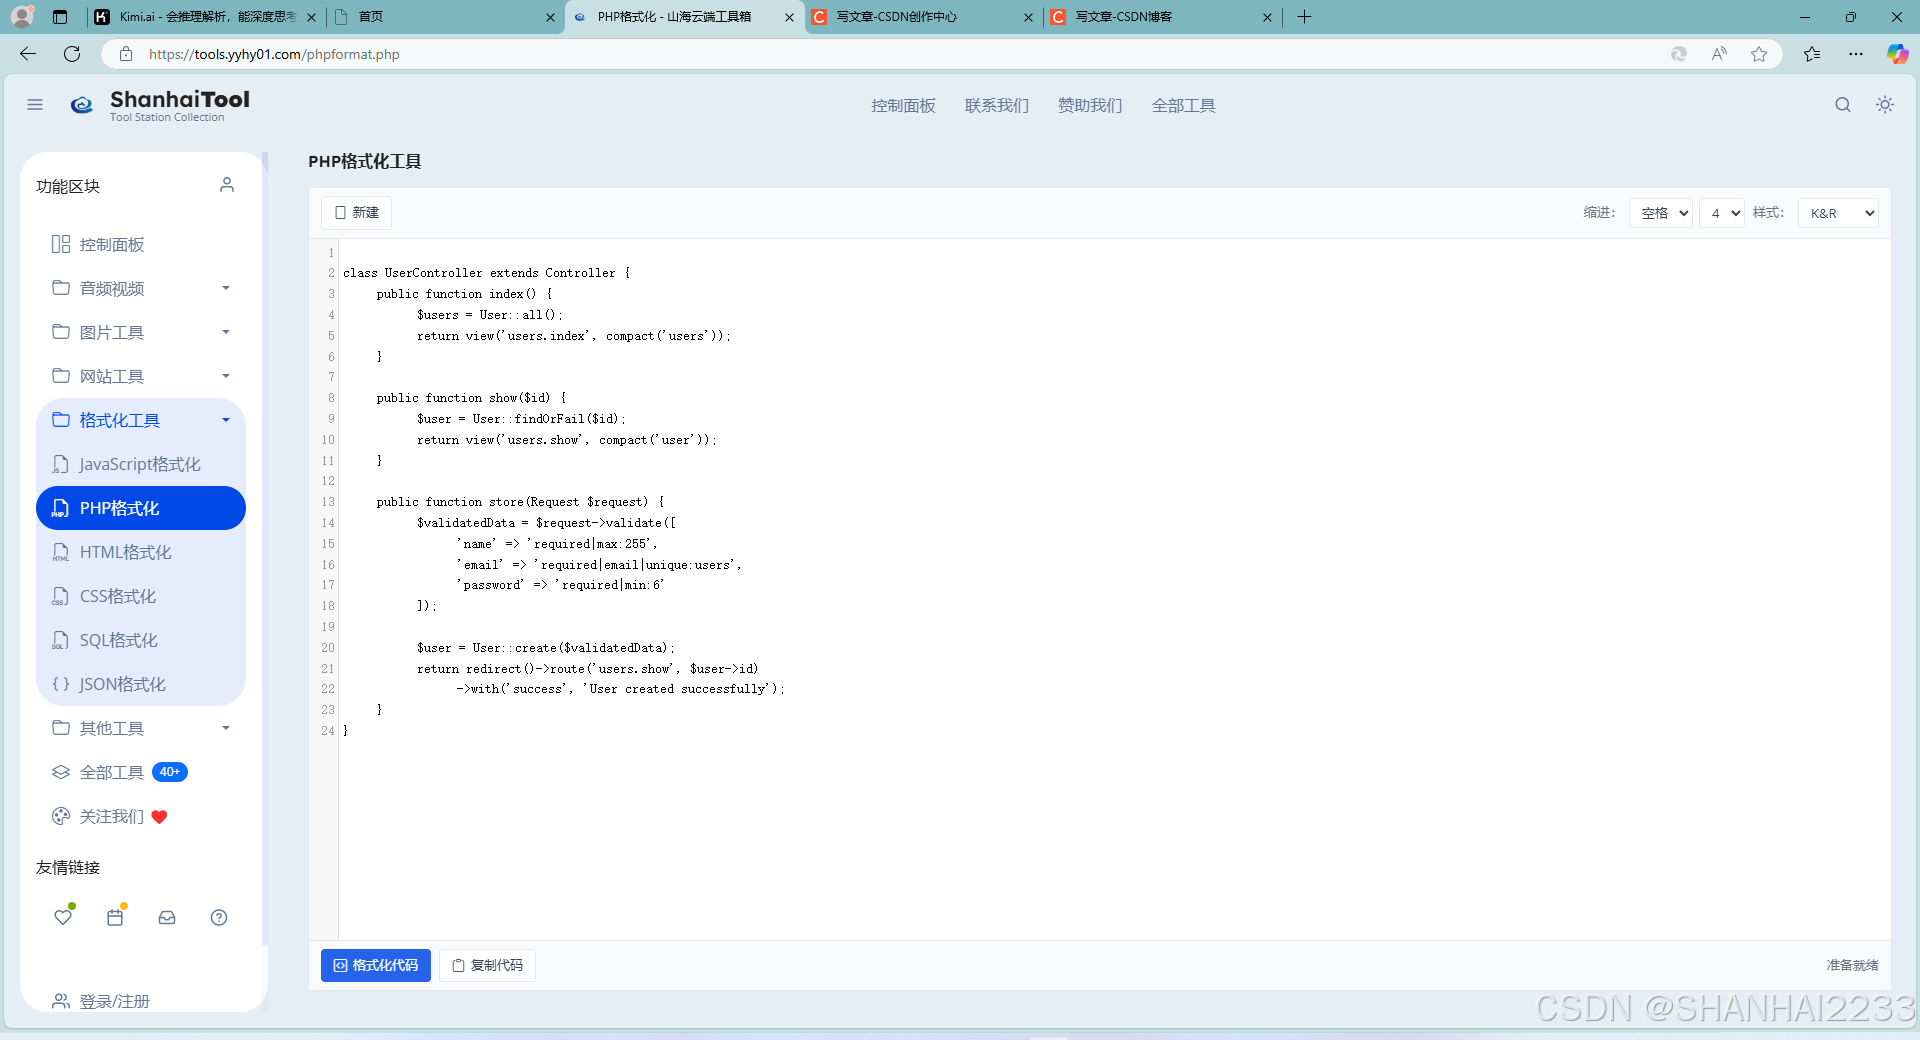Click the browser profile avatar
The image size is (1920, 1040).
pyautogui.click(x=22, y=16)
